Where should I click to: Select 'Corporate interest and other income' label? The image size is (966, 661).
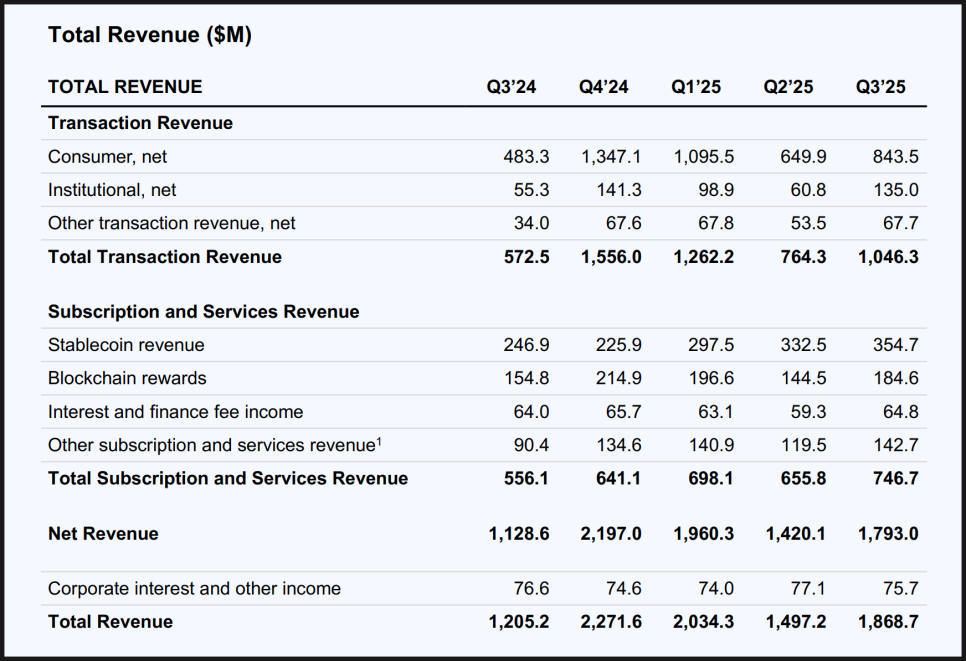tap(194, 589)
